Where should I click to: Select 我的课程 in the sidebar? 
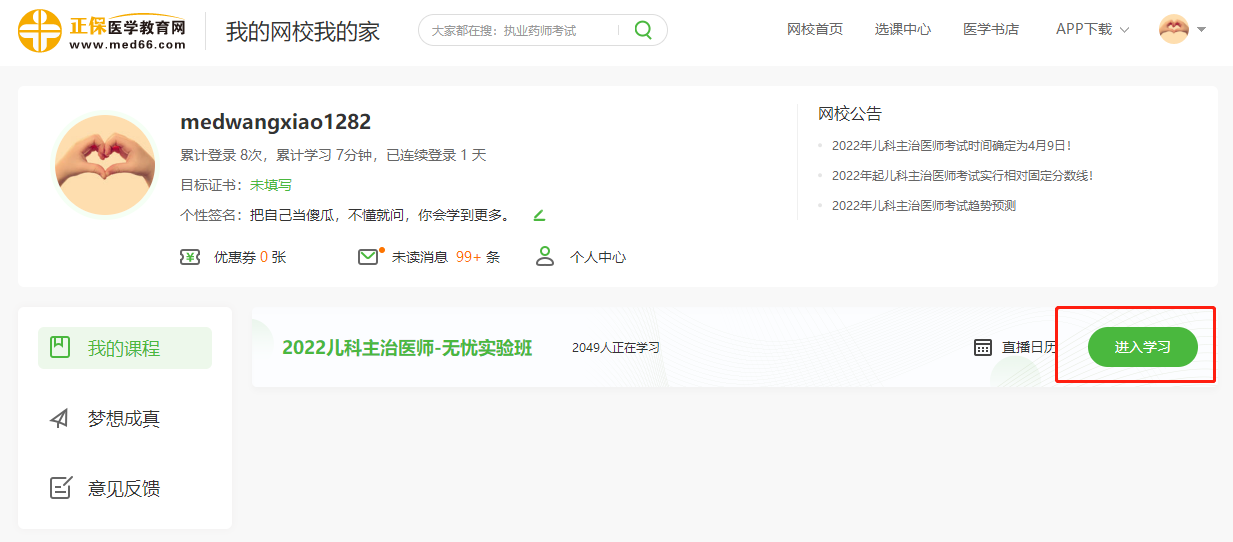point(124,348)
